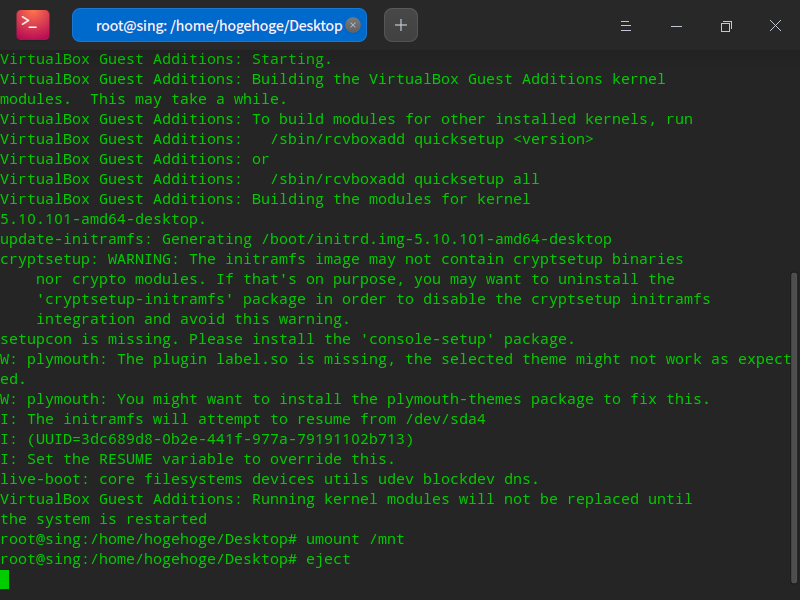Open the hamburger main menu

coord(626,26)
